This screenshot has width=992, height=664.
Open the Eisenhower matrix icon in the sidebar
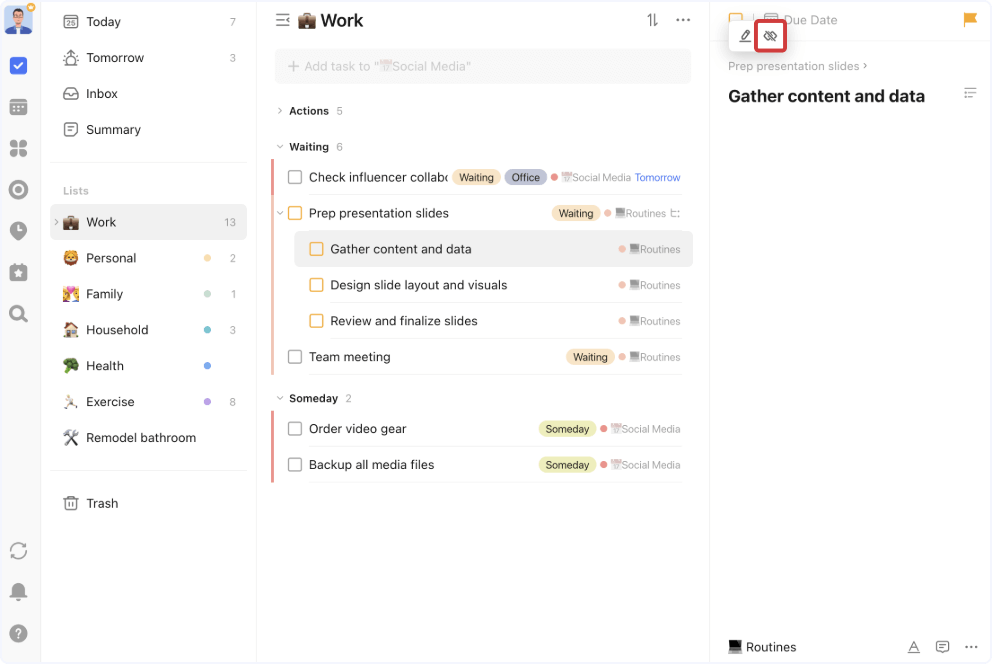(x=18, y=147)
